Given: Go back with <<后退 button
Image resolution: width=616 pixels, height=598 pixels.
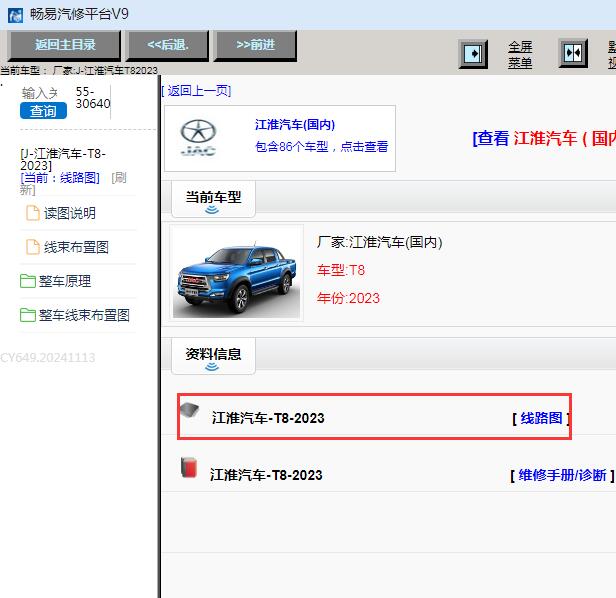Looking at the screenshot, I should click(x=168, y=45).
